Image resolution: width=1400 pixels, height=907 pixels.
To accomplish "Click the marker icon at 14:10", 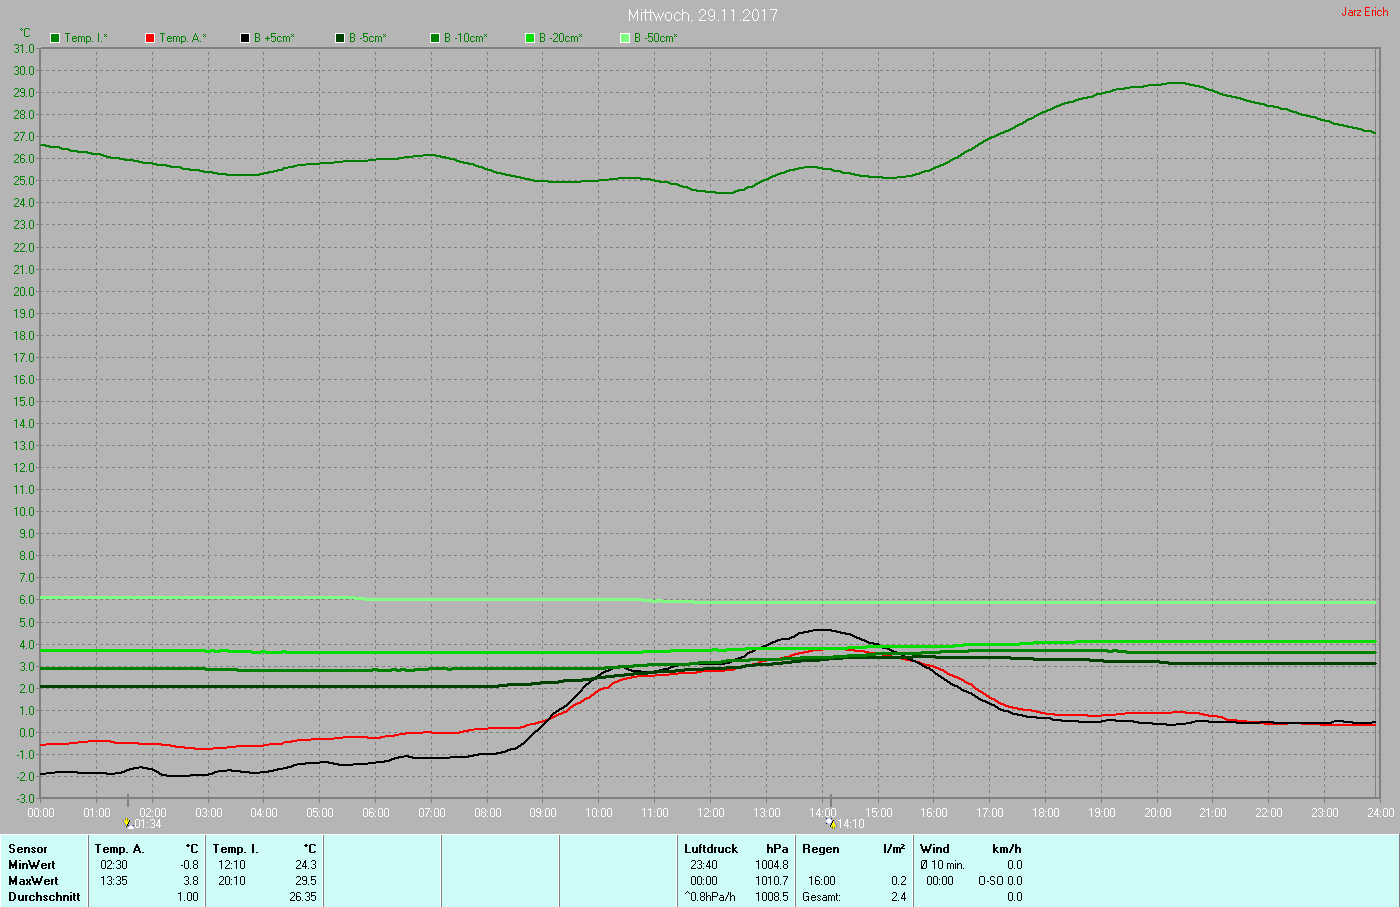I will [x=831, y=824].
